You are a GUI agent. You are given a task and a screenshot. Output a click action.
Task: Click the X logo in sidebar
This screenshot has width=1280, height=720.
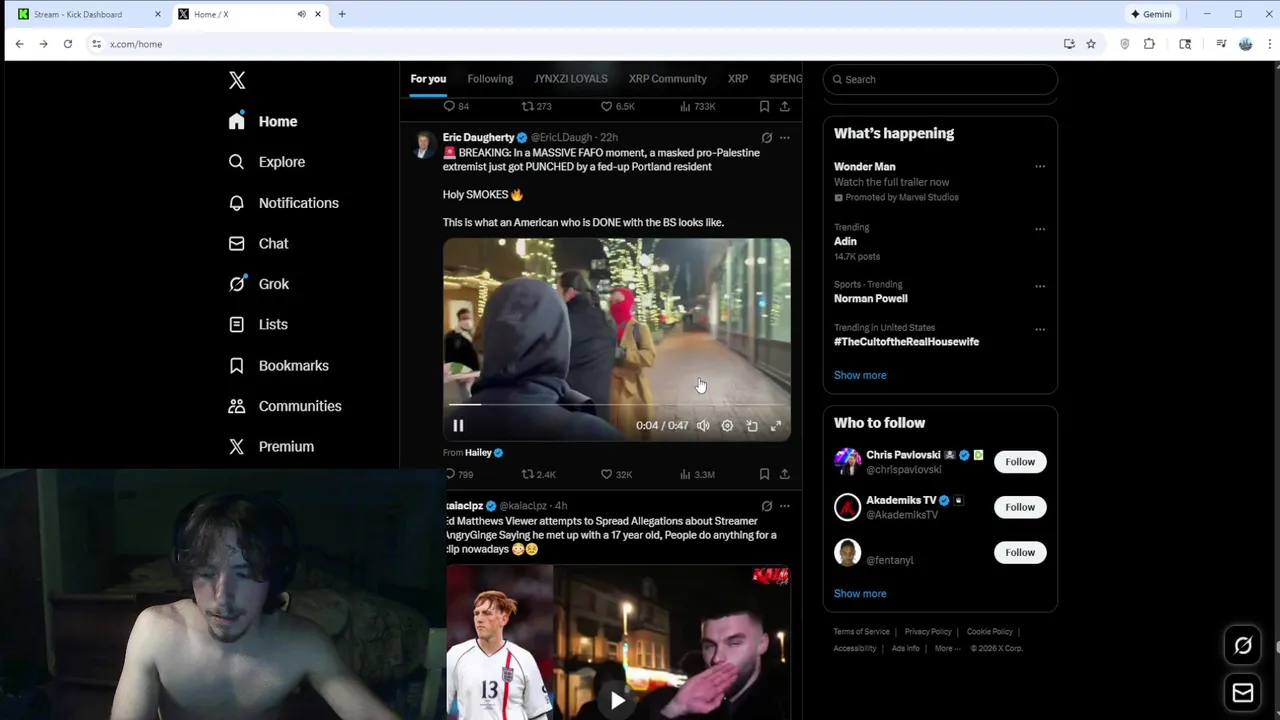click(x=237, y=80)
